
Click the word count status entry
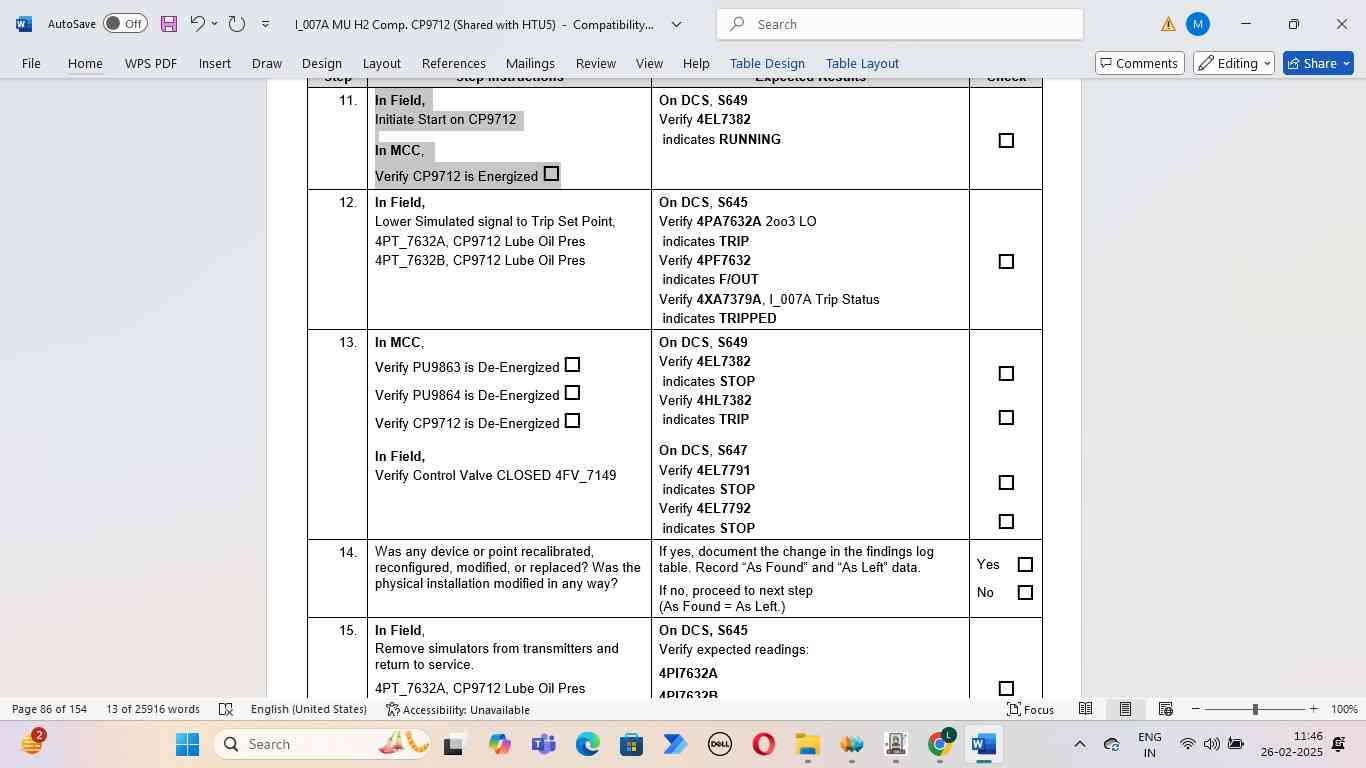tap(153, 709)
